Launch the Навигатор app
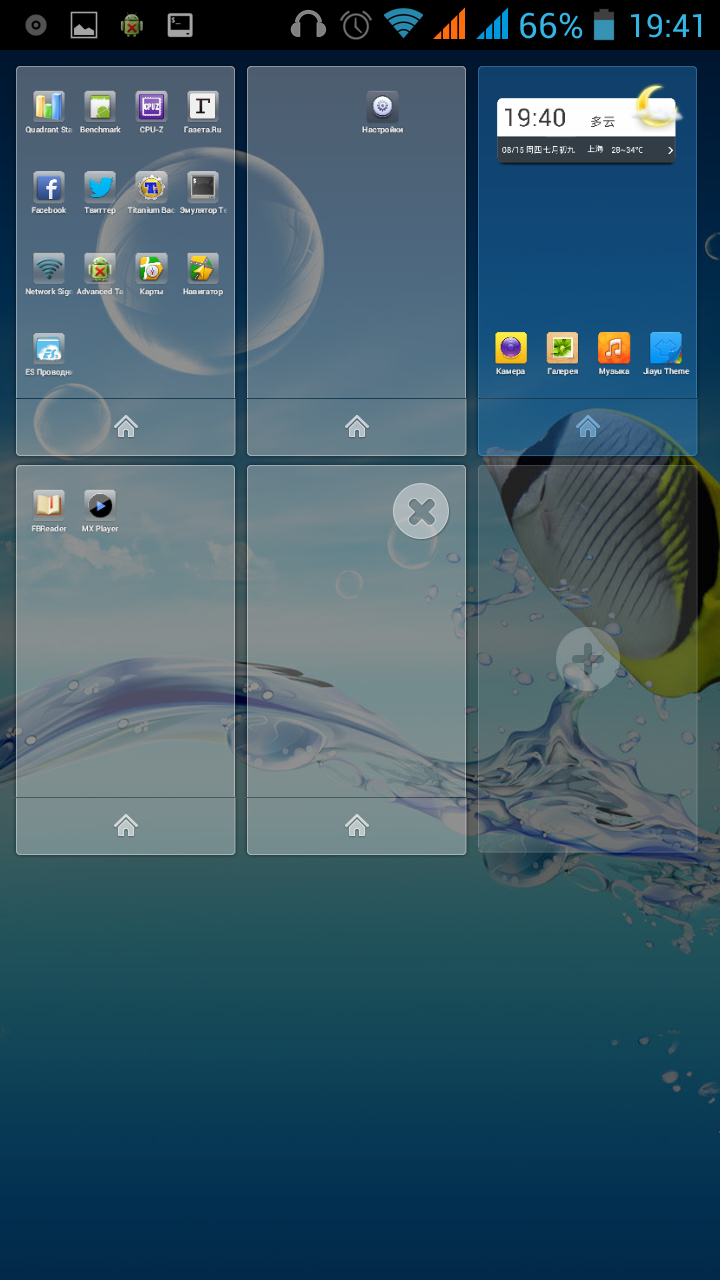Viewport: 720px width, 1280px height. 203,268
